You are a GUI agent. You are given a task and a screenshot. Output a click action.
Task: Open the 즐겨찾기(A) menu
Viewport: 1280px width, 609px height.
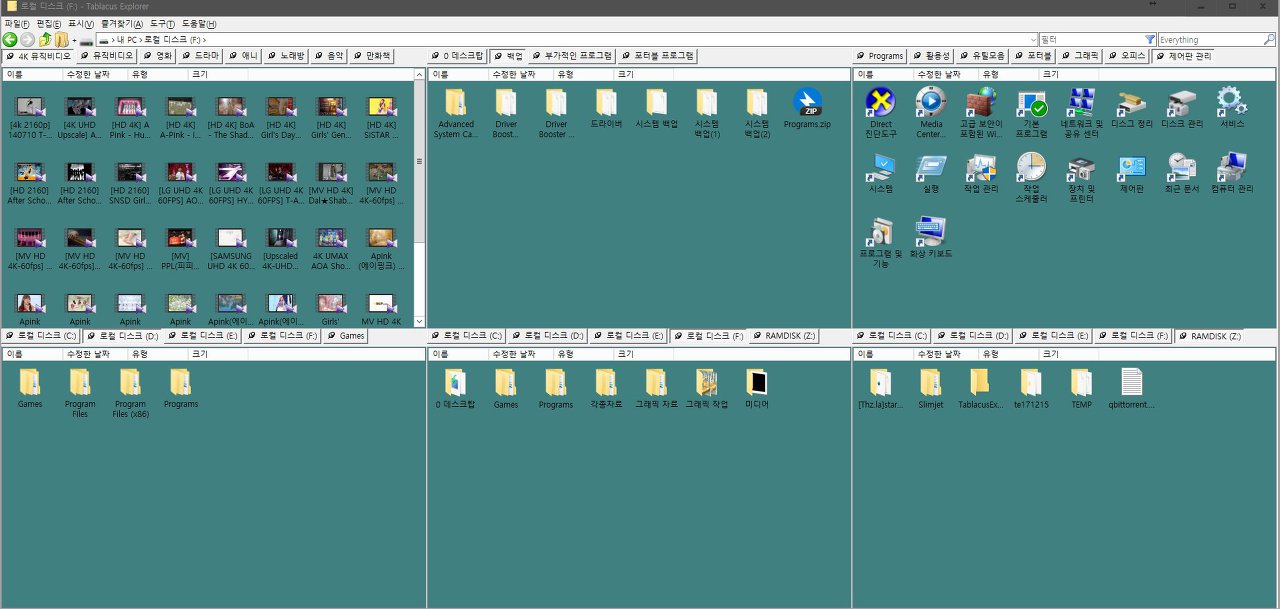122,23
